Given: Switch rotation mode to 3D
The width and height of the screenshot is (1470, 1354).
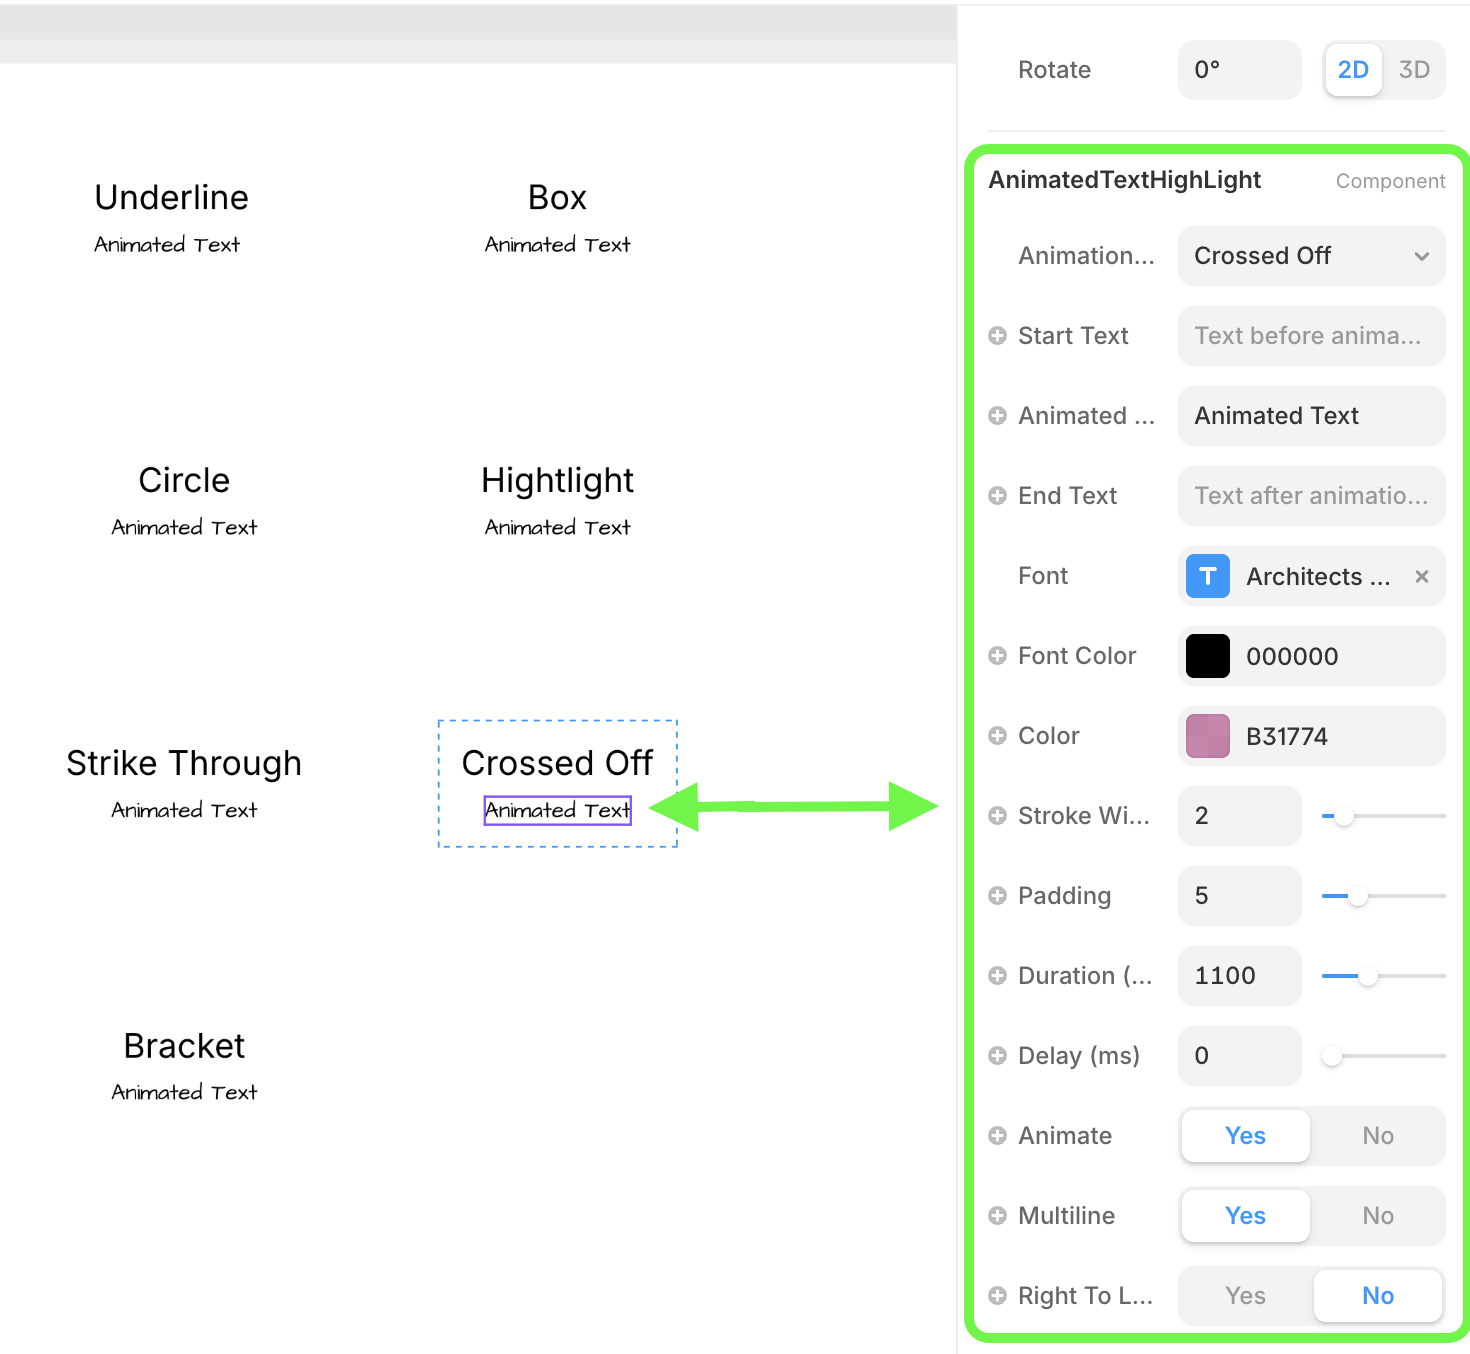Looking at the screenshot, I should point(1413,70).
